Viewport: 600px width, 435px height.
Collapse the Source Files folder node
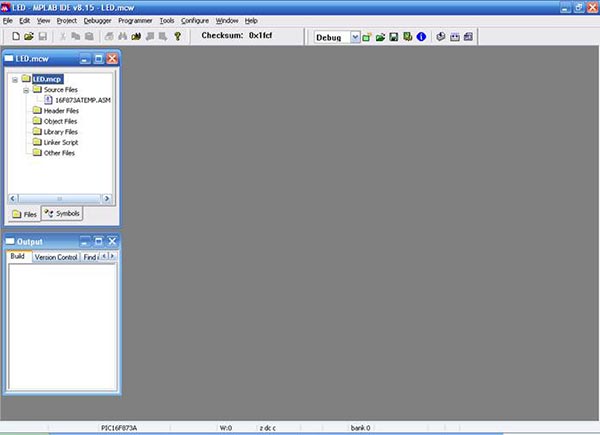[26, 91]
